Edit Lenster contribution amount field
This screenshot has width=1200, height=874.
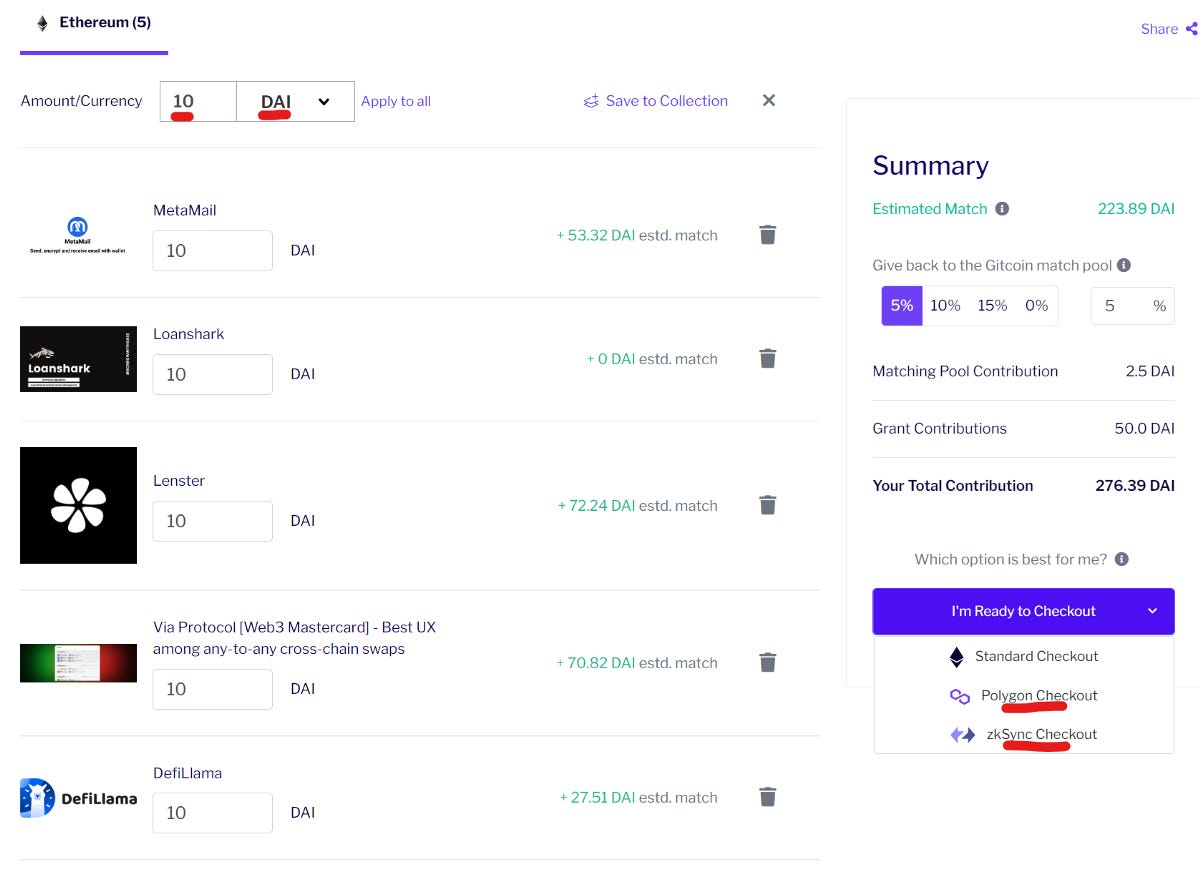pos(212,521)
